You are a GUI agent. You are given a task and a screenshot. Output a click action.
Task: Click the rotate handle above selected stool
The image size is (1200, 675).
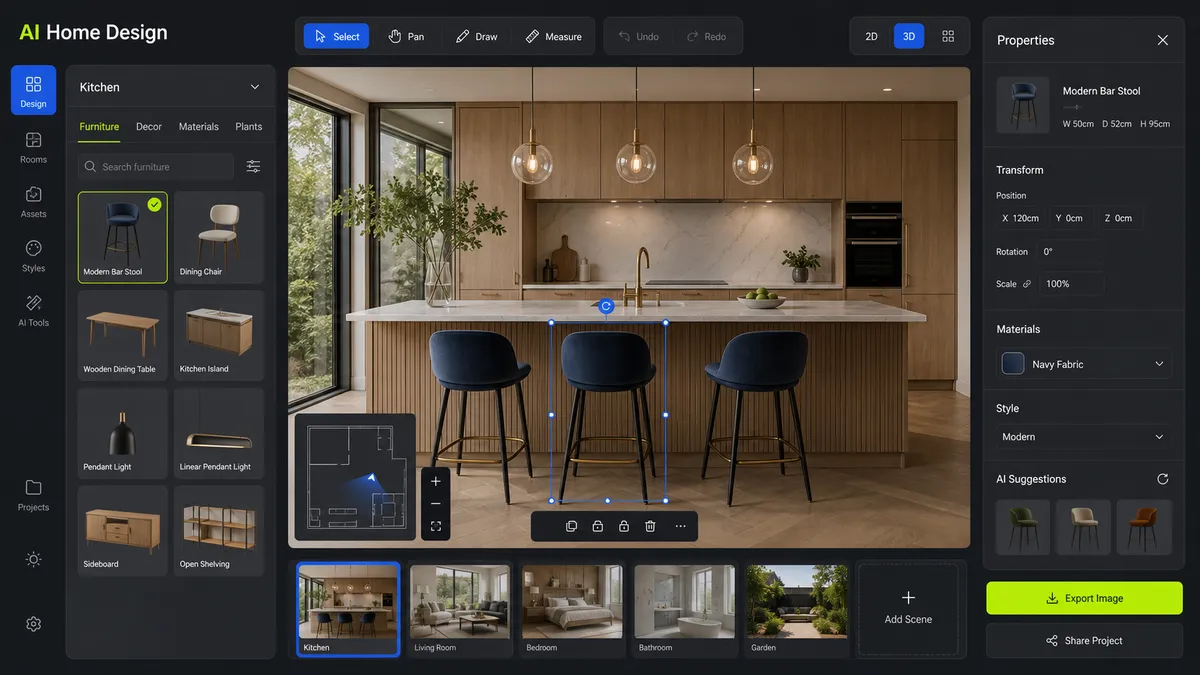[x=606, y=306]
